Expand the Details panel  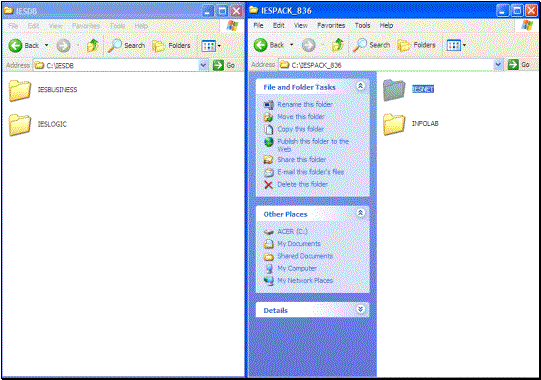[x=361, y=309]
